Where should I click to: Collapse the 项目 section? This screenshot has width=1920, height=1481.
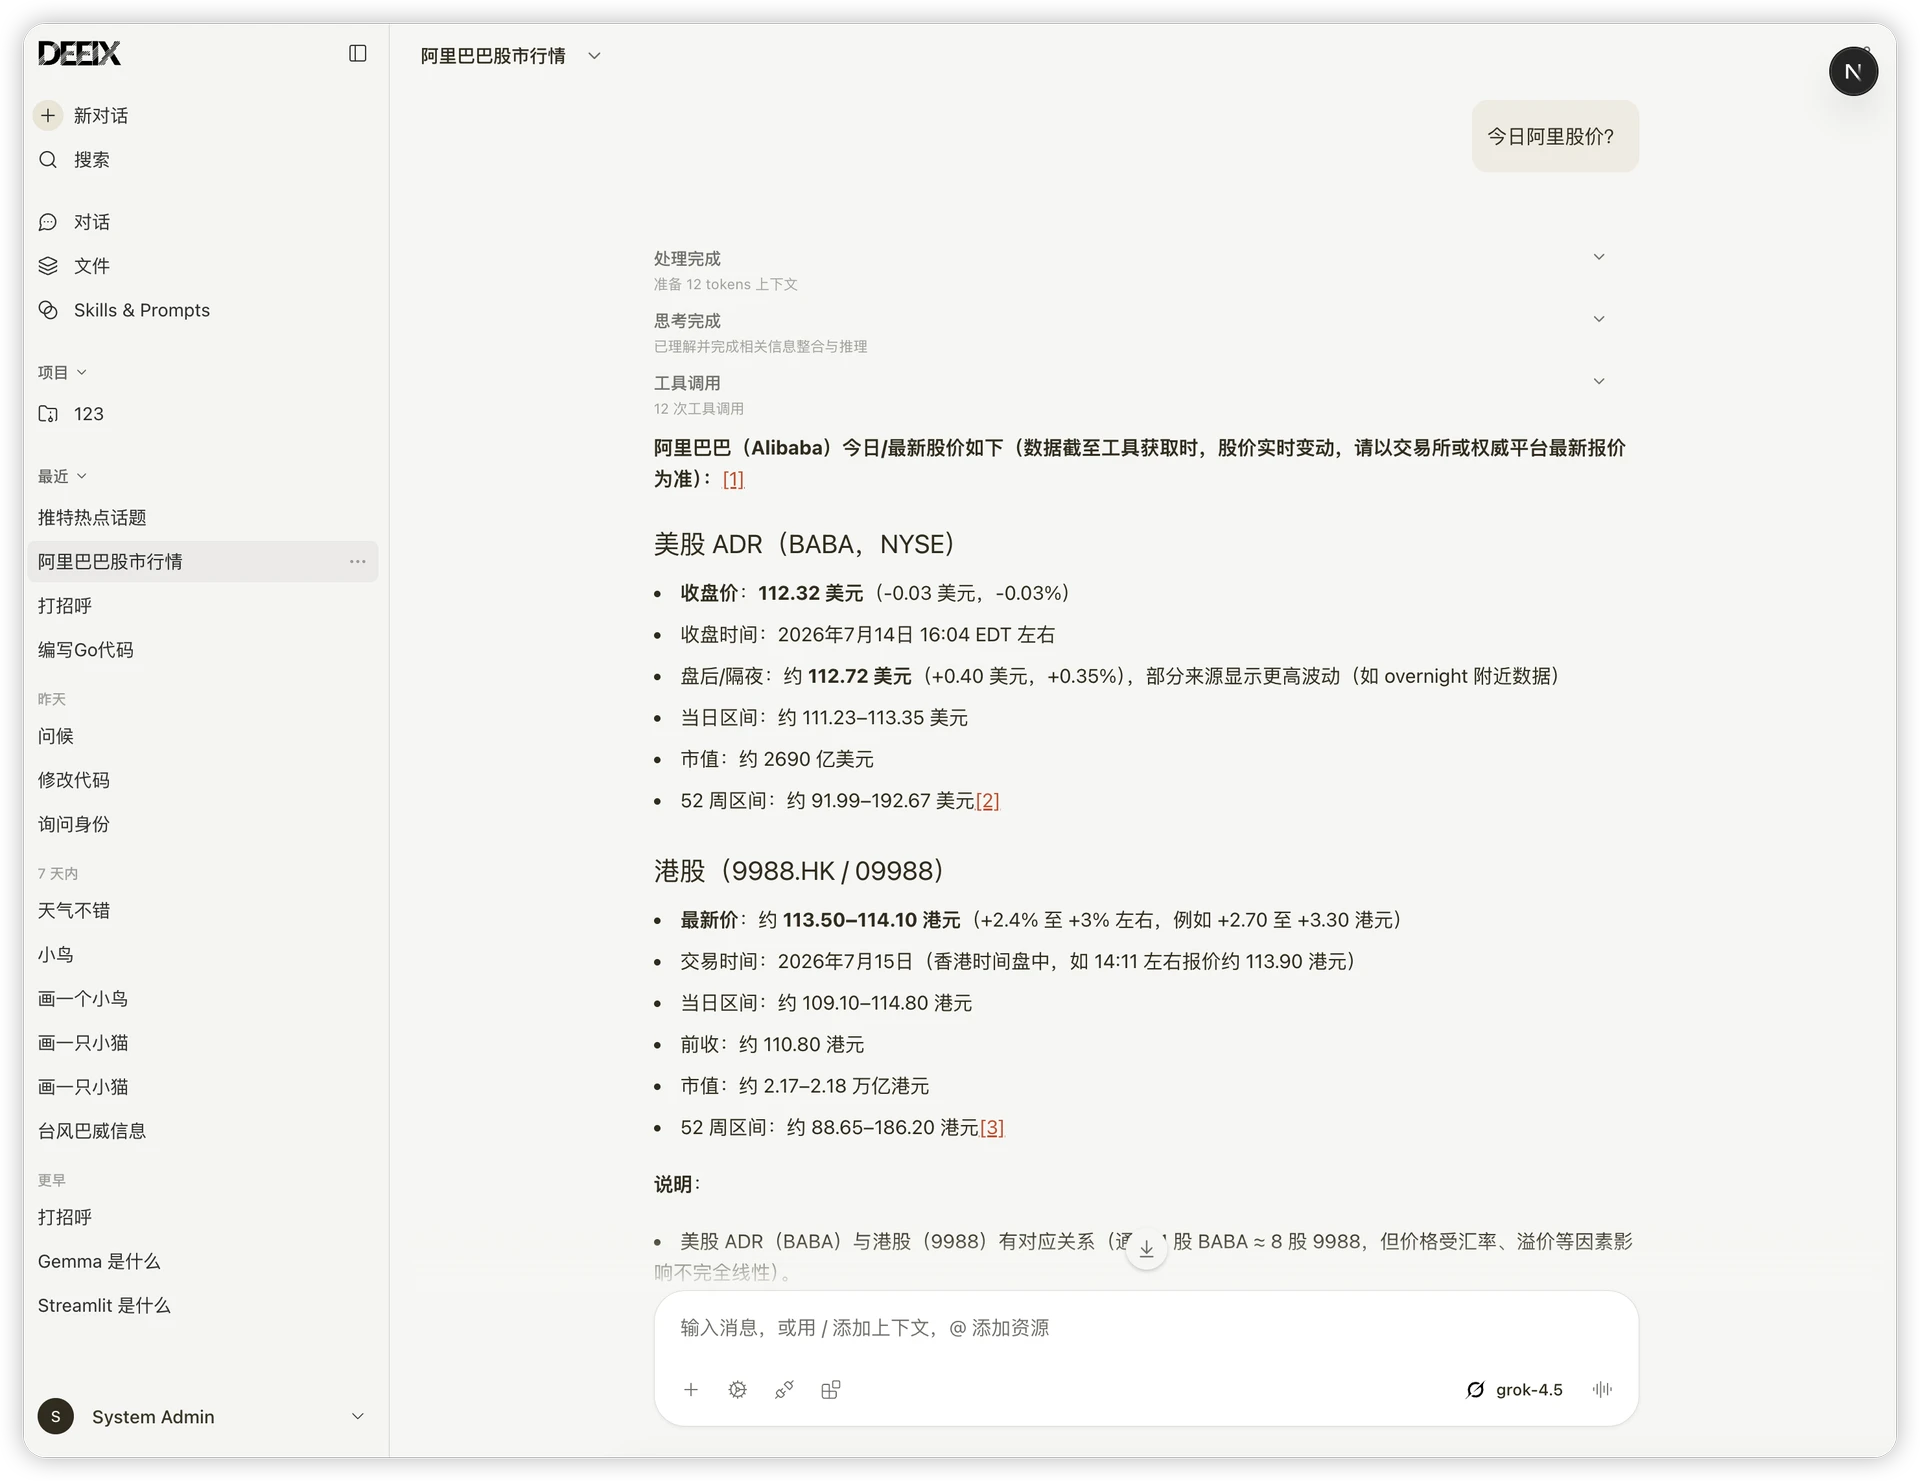62,372
